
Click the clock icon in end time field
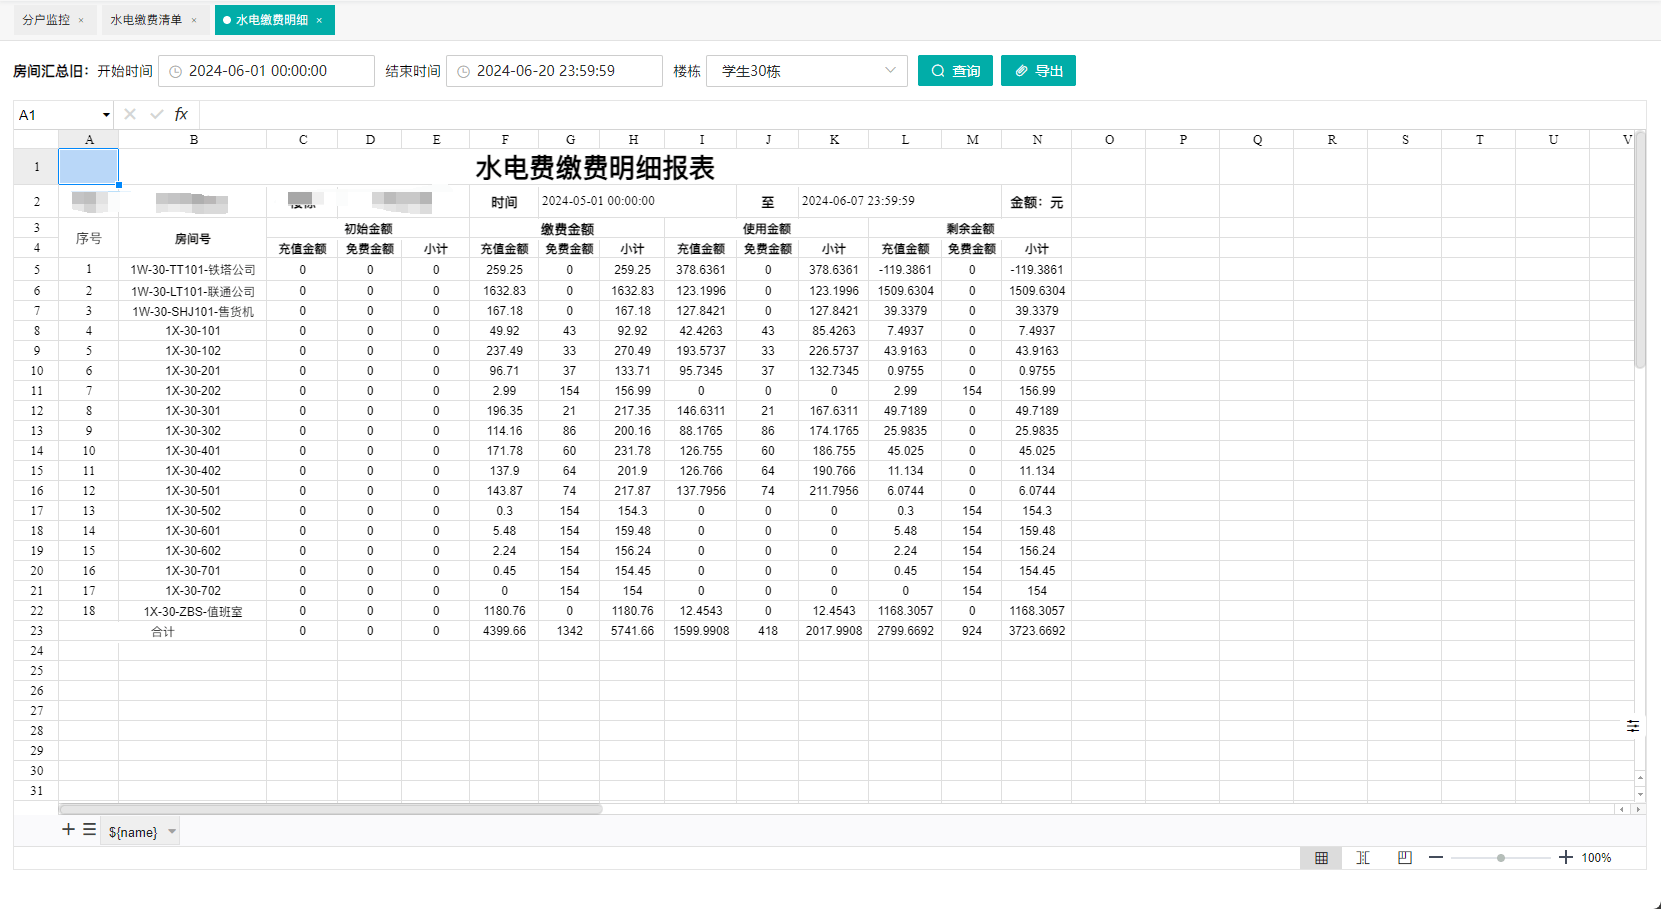pyautogui.click(x=464, y=72)
